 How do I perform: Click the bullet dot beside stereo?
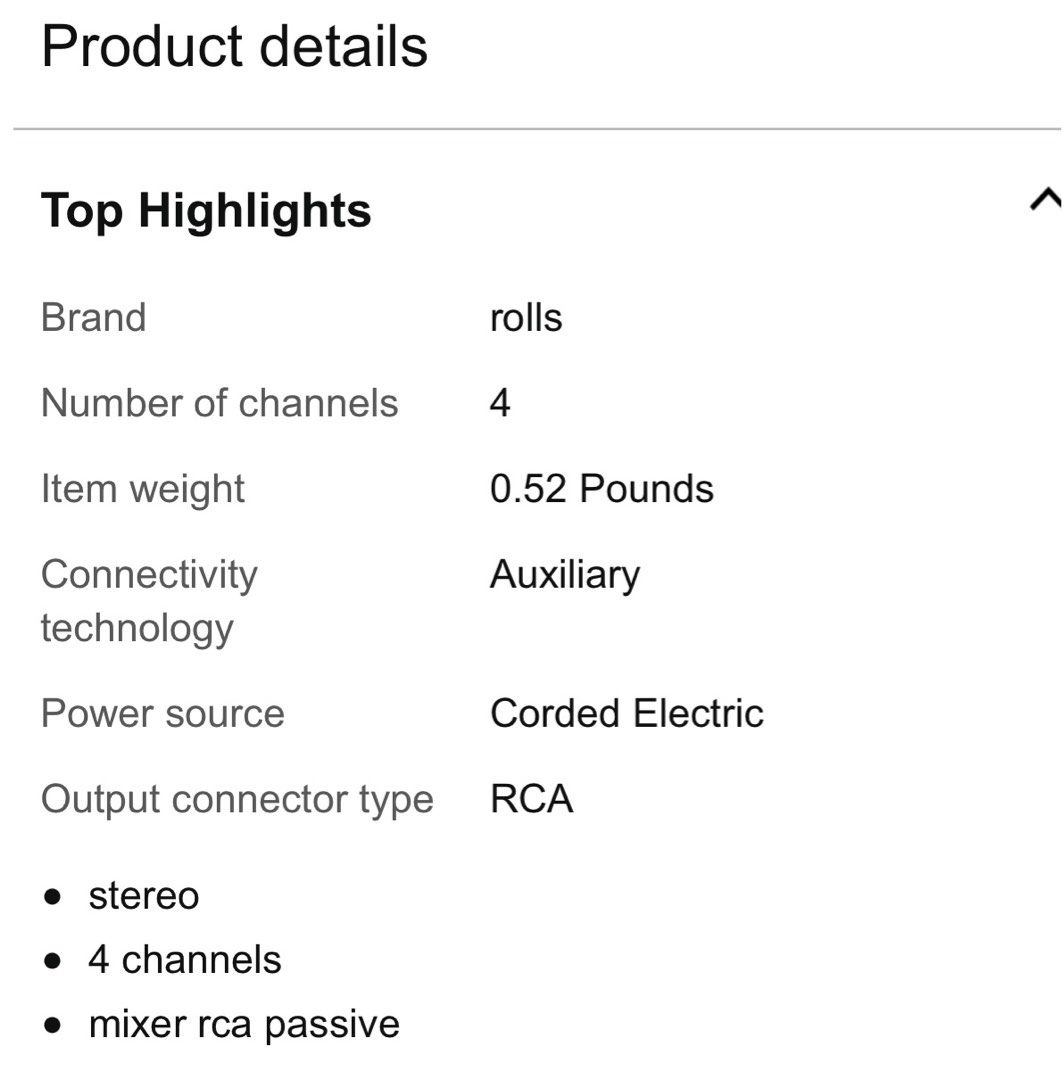click(x=52, y=897)
